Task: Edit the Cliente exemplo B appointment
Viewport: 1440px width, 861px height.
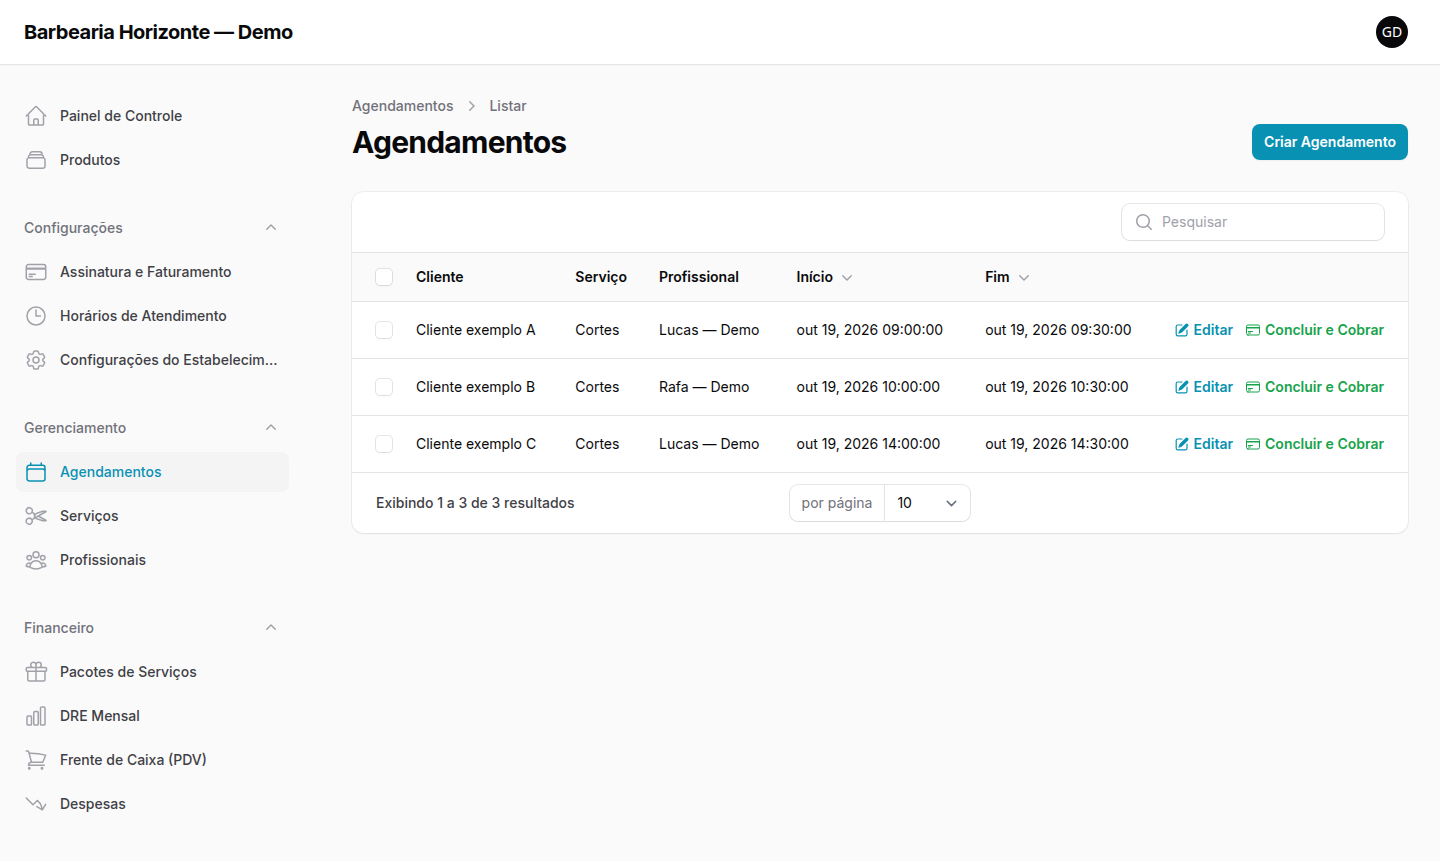Action: [1204, 387]
